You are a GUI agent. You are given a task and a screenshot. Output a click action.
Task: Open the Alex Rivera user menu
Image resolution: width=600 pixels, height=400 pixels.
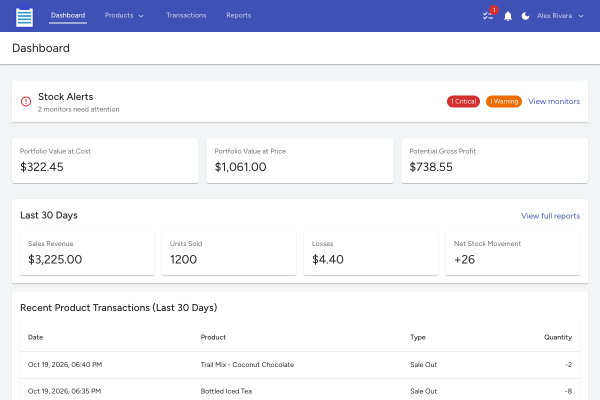pos(560,16)
